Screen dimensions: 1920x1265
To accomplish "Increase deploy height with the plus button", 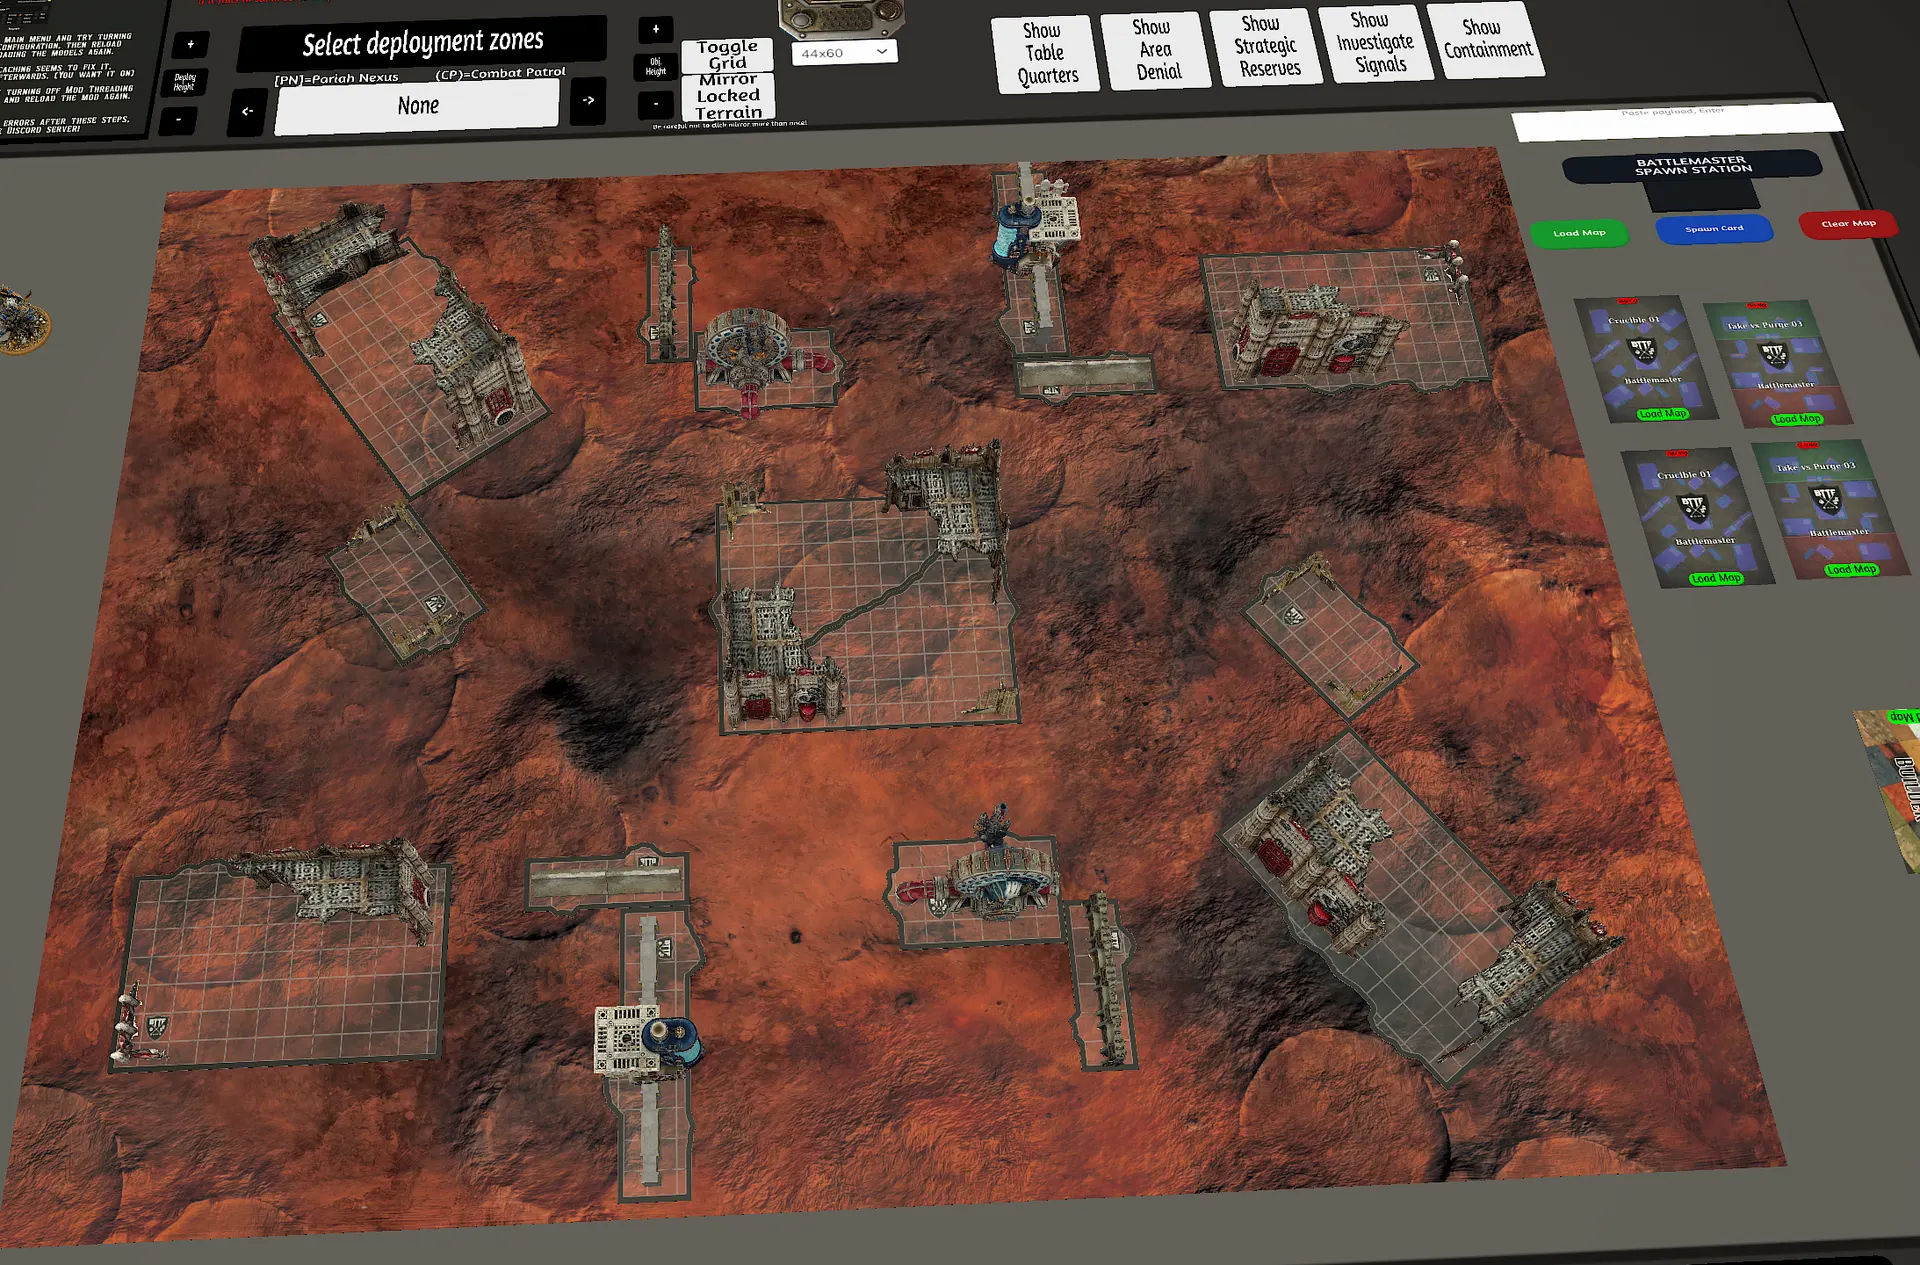I will 190,45.
